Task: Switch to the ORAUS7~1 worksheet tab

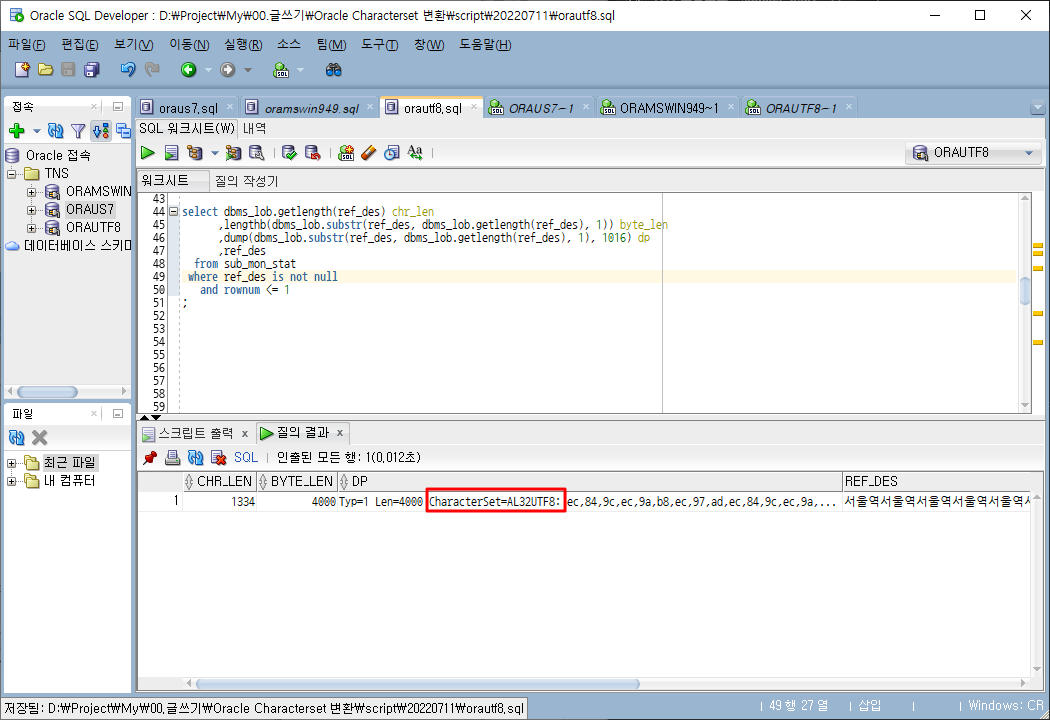Action: click(541, 108)
